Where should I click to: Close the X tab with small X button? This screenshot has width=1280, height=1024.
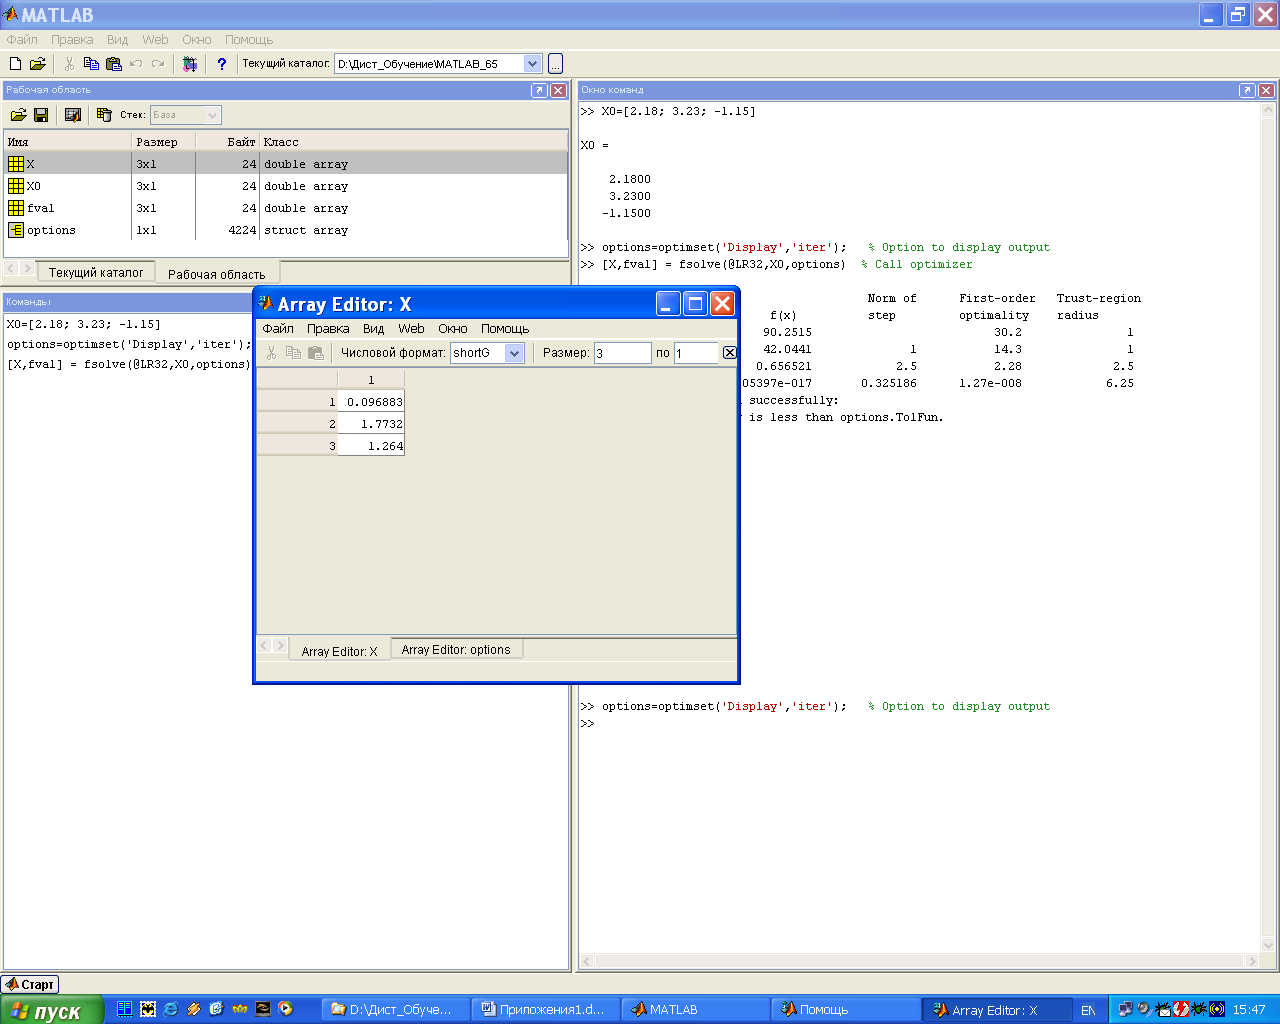(x=730, y=353)
